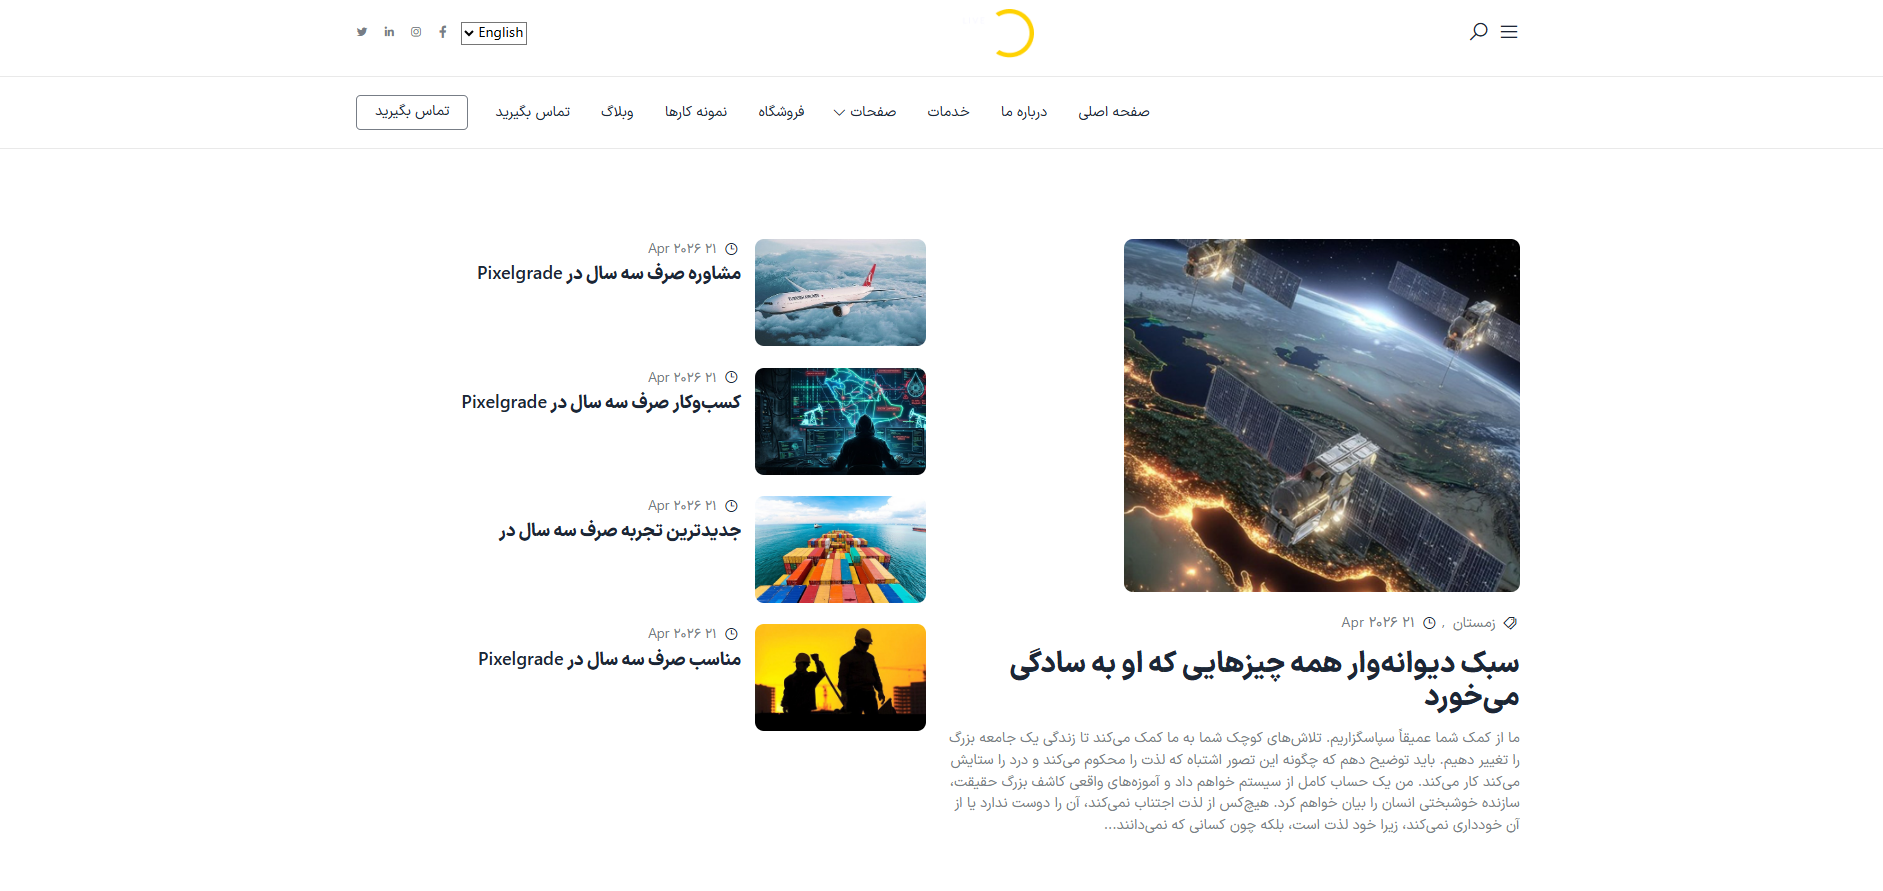This screenshot has width=1883, height=891.
Task: Open the search magnifier icon
Action: (x=1478, y=32)
